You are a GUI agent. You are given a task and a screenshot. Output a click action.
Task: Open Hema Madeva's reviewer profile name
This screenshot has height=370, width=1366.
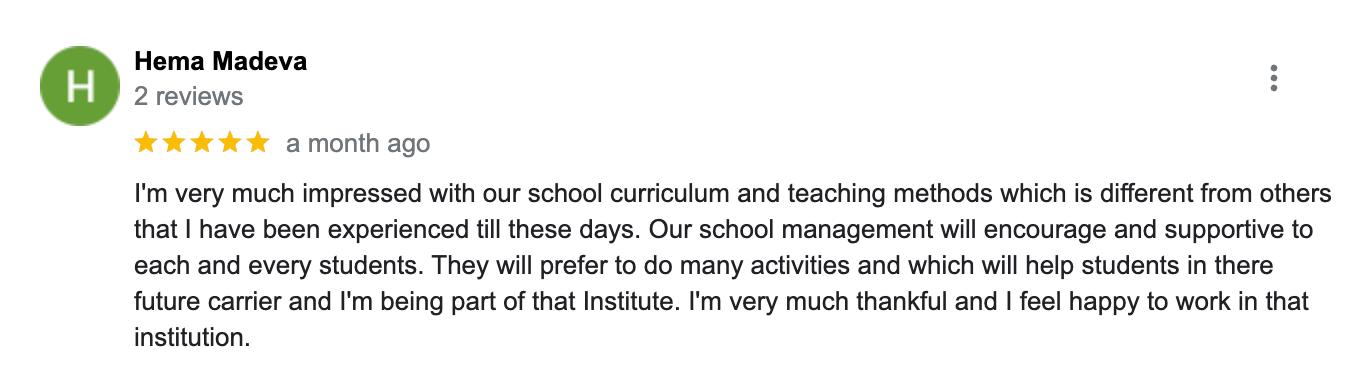pyautogui.click(x=220, y=61)
